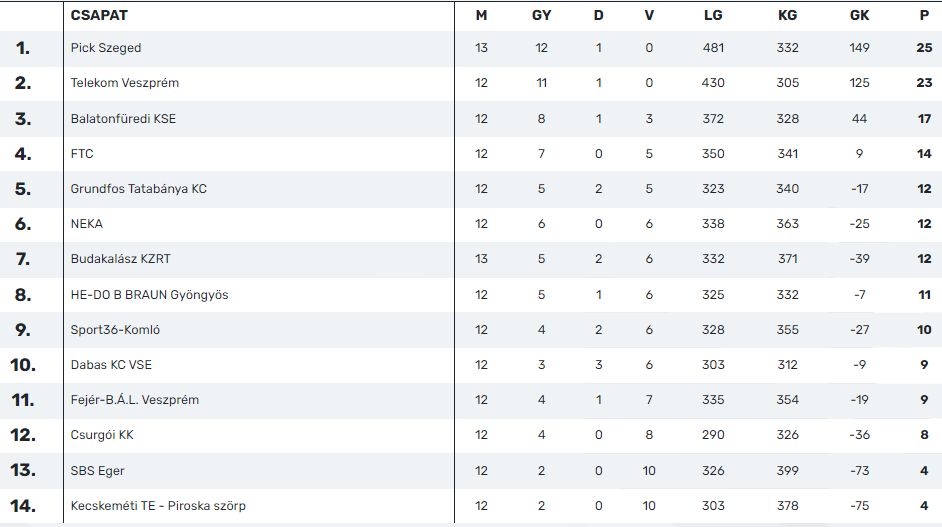Click the SBS Eger team name

click(97, 471)
